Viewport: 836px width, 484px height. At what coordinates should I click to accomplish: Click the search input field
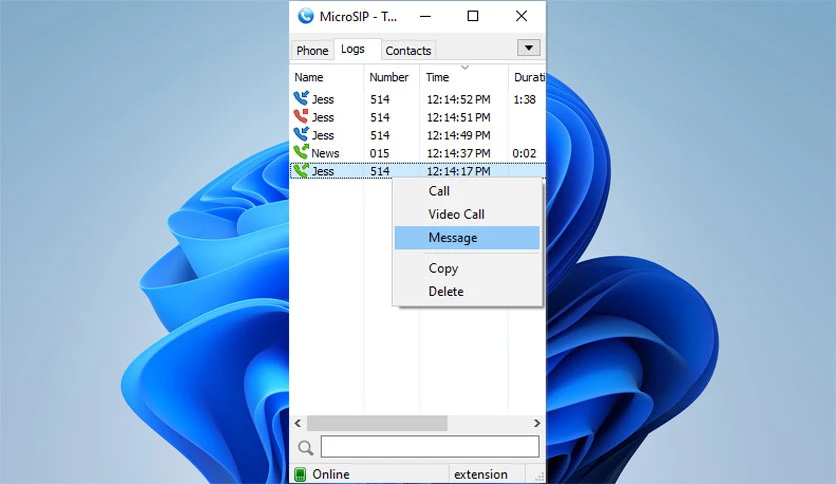pos(430,447)
